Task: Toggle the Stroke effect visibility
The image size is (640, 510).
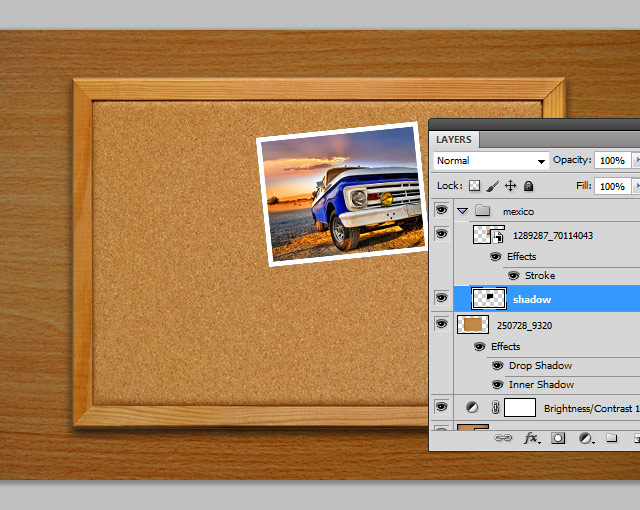Action: coord(513,275)
